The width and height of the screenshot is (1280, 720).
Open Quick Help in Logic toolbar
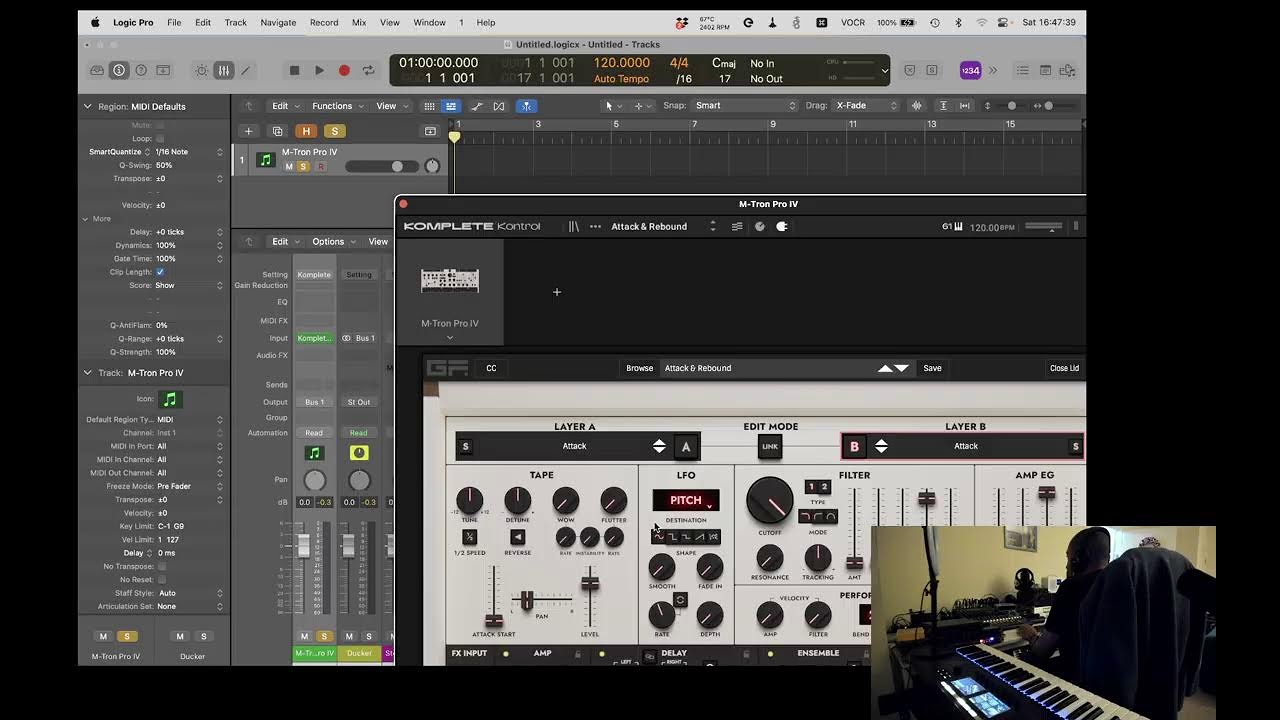(x=141, y=70)
